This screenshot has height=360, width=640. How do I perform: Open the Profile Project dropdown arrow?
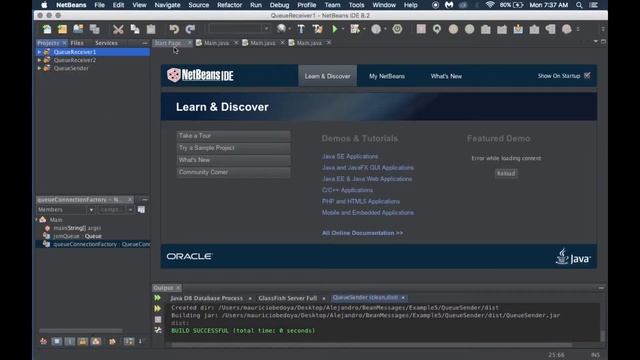click(x=385, y=29)
